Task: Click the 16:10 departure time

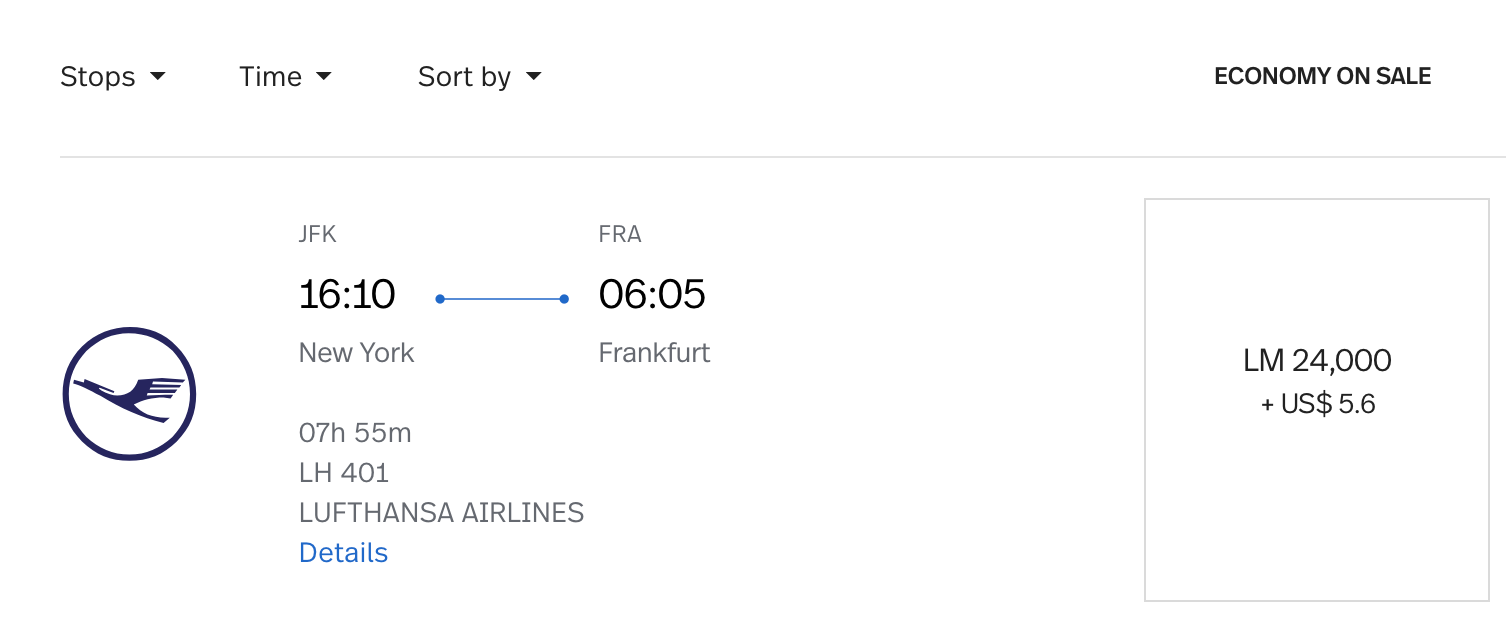Action: [347, 294]
